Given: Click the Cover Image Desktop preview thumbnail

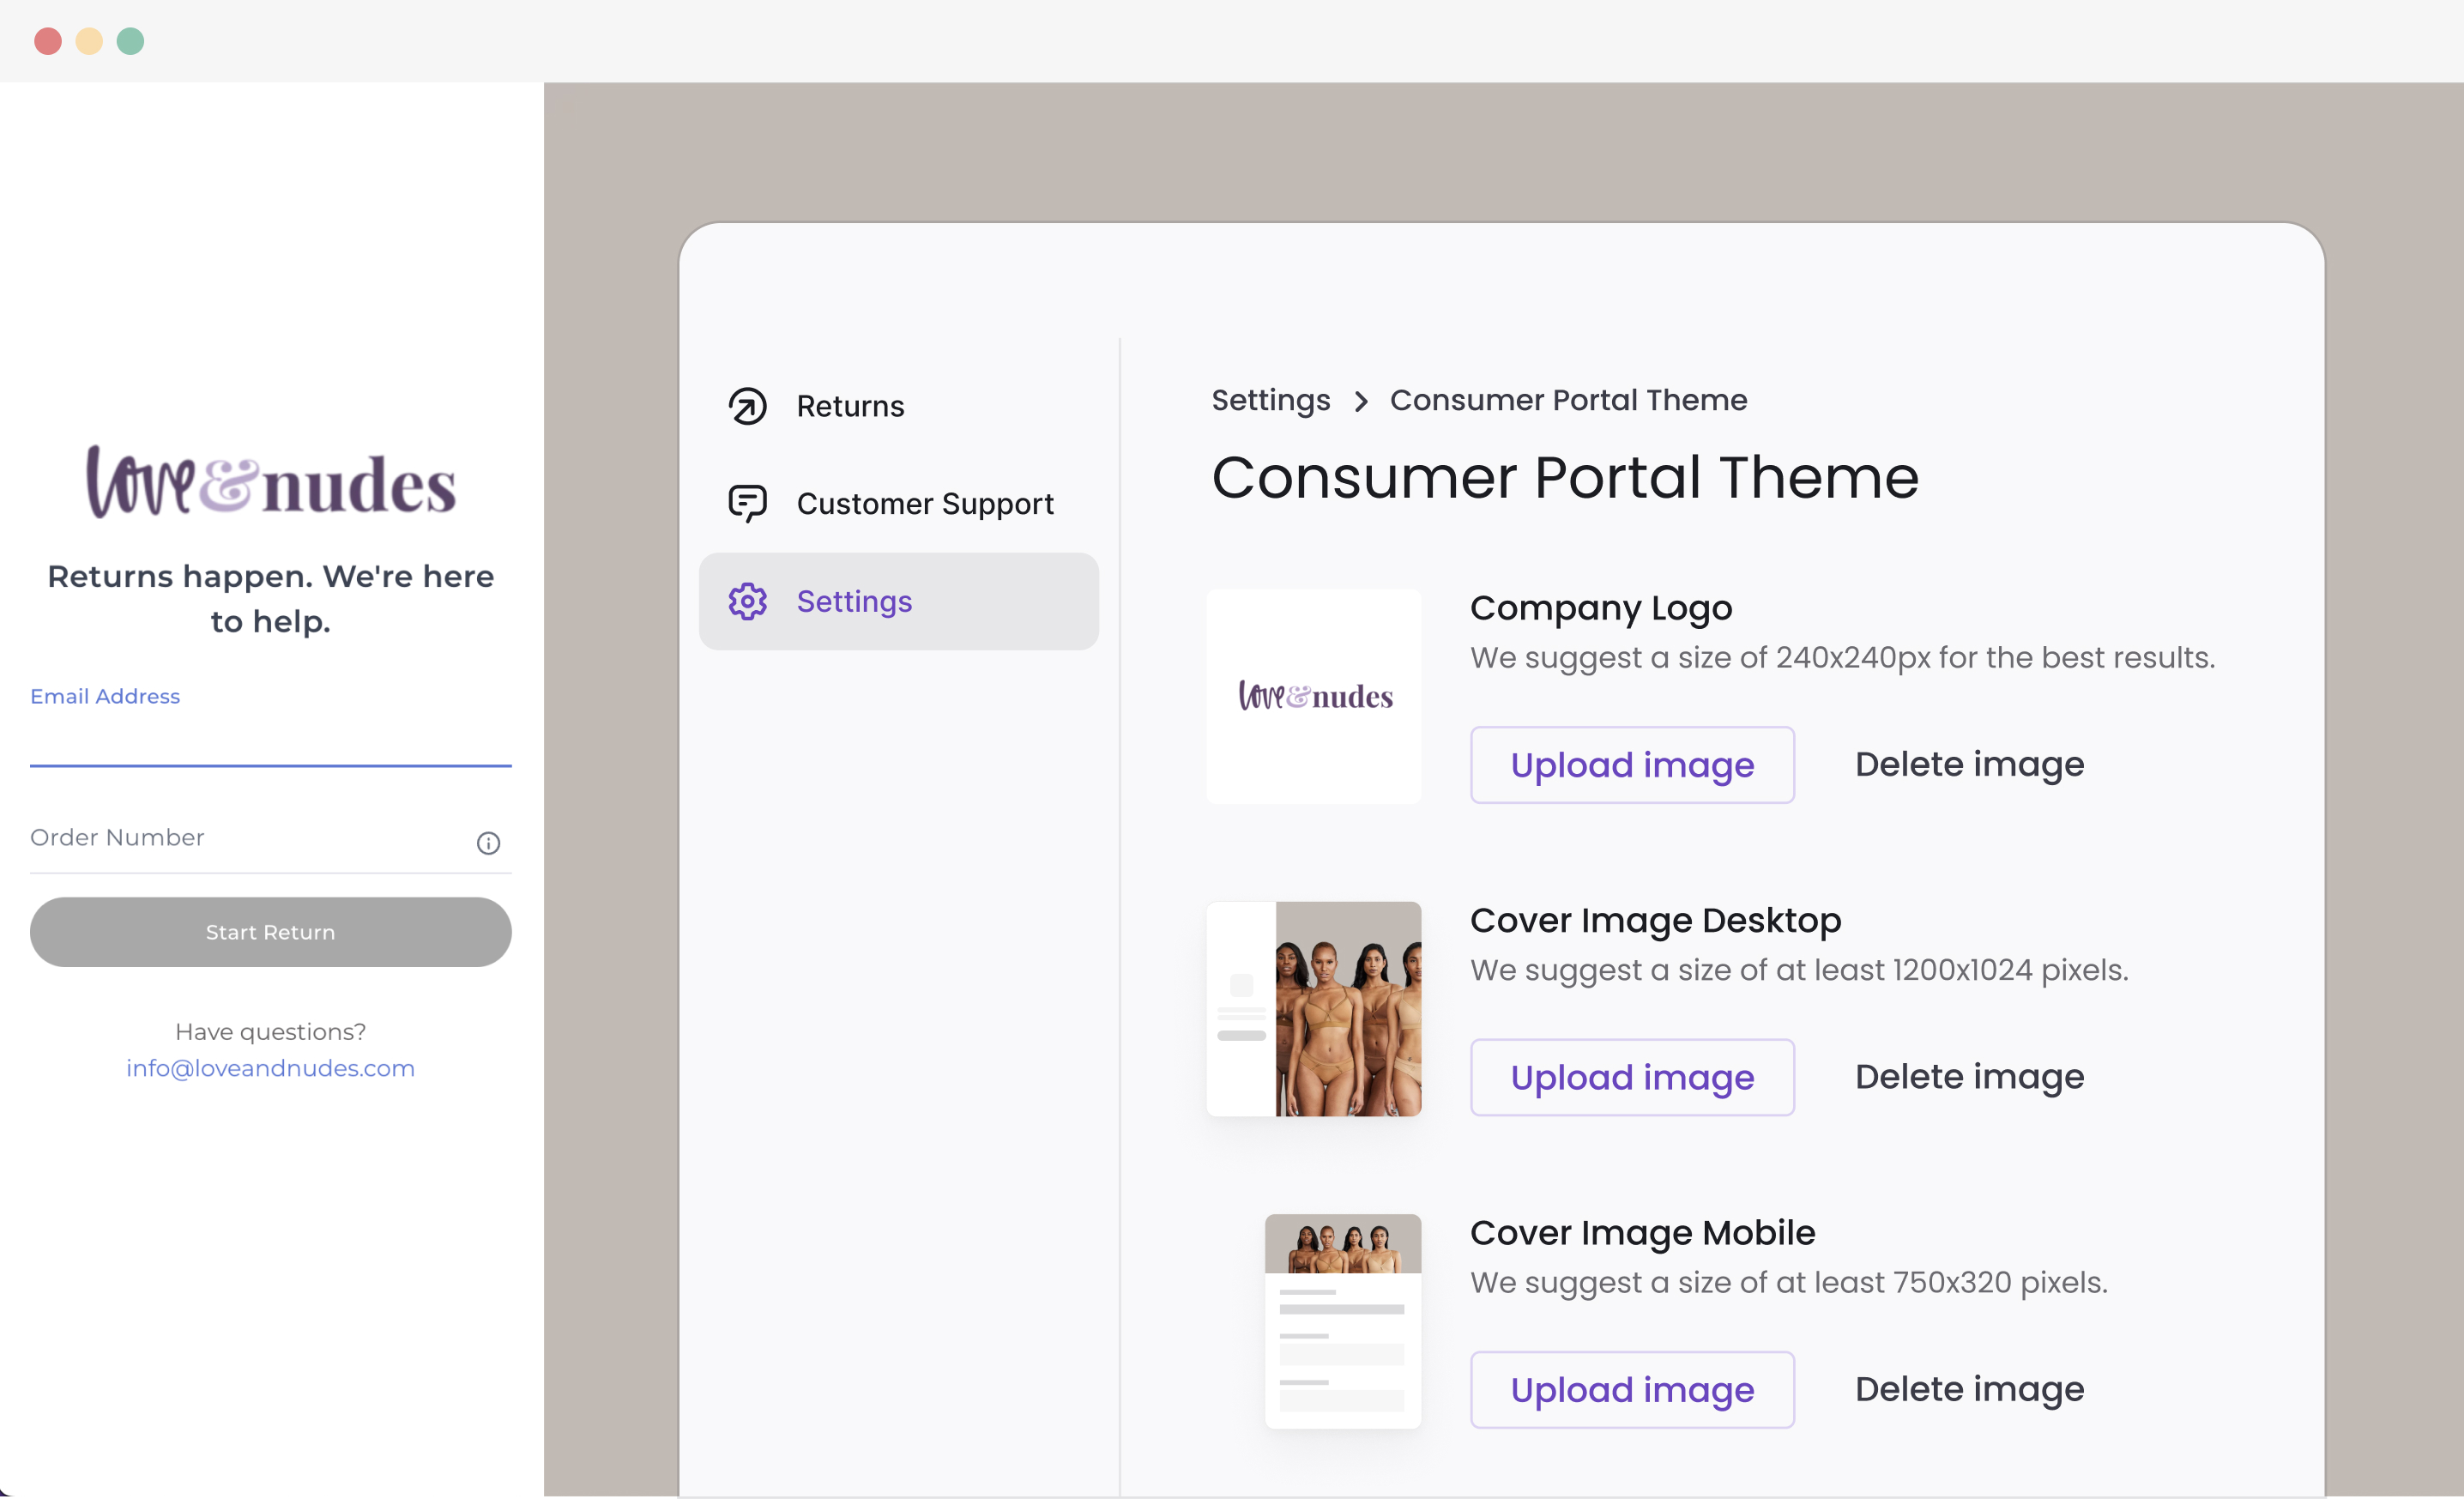Looking at the screenshot, I should click(1313, 1009).
